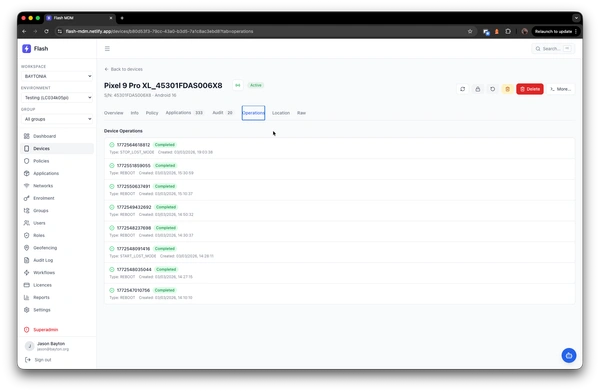Open the Roles icon in the sidebar
Screen dimensions: 600x392
pos(26,235)
